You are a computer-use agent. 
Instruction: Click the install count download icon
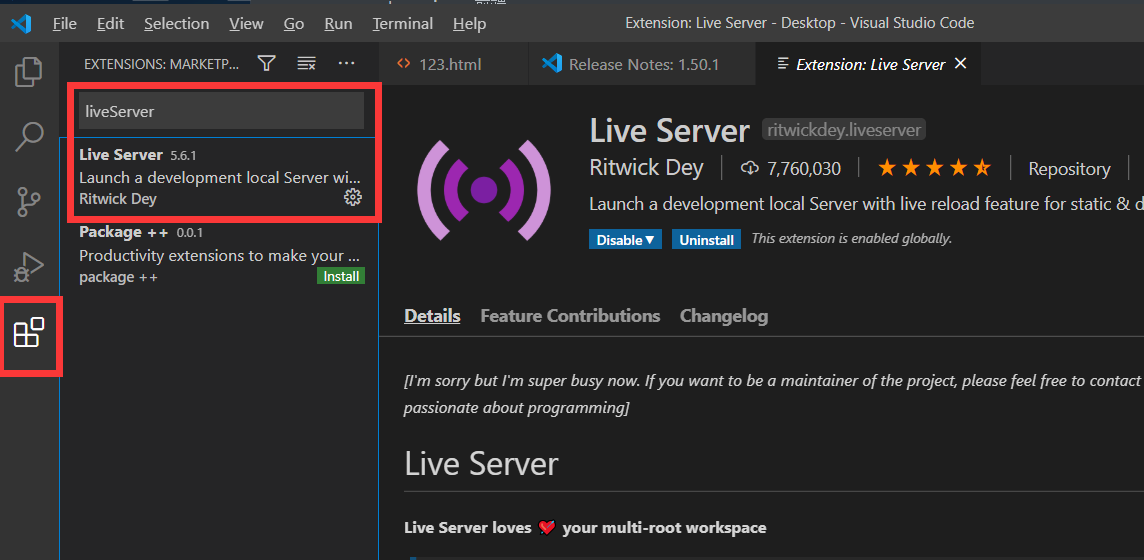click(x=750, y=169)
